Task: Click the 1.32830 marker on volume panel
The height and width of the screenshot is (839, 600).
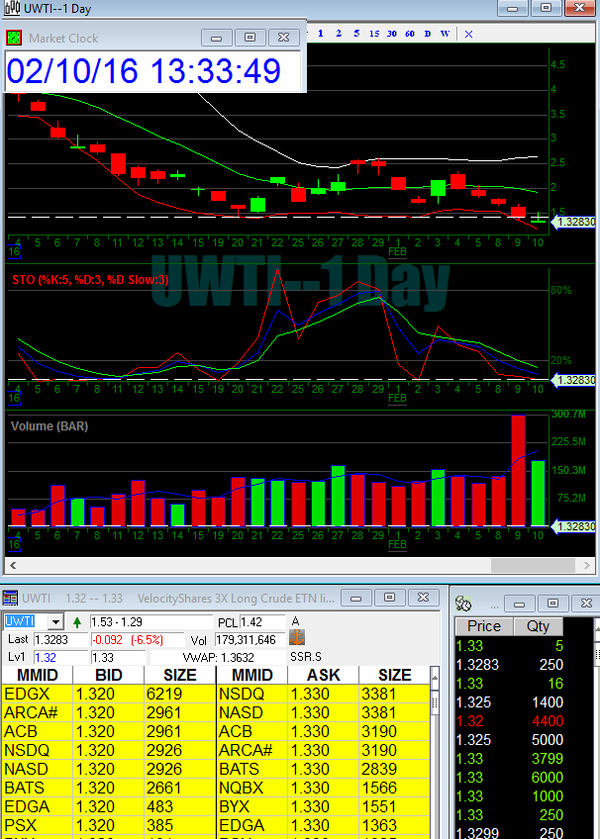Action: tap(573, 527)
